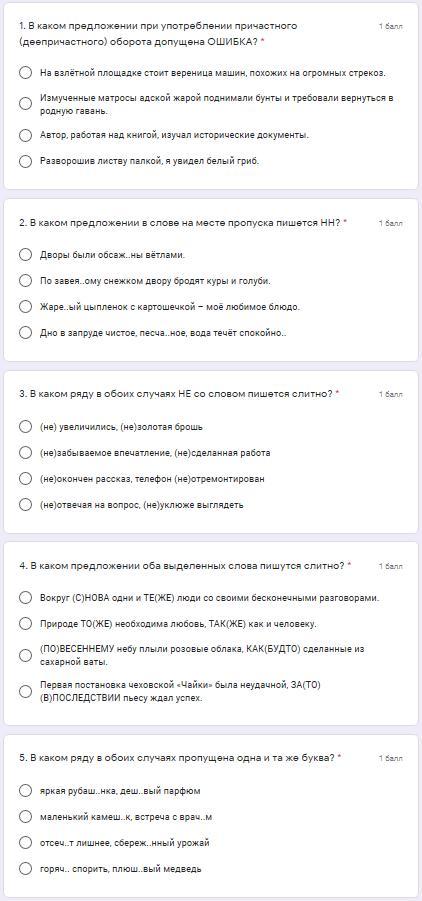Choose "маленький камеш..к" radio option
This screenshot has height=901, width=422.
25,817
